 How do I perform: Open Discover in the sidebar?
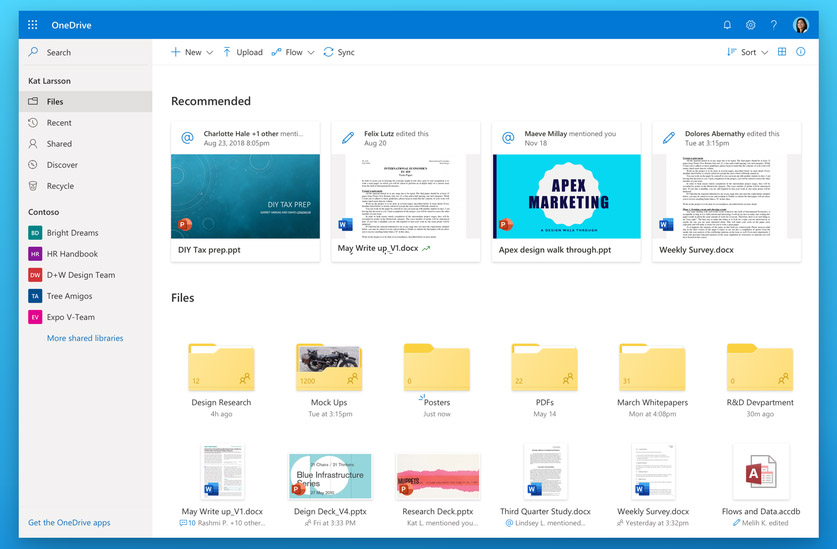(85, 165)
